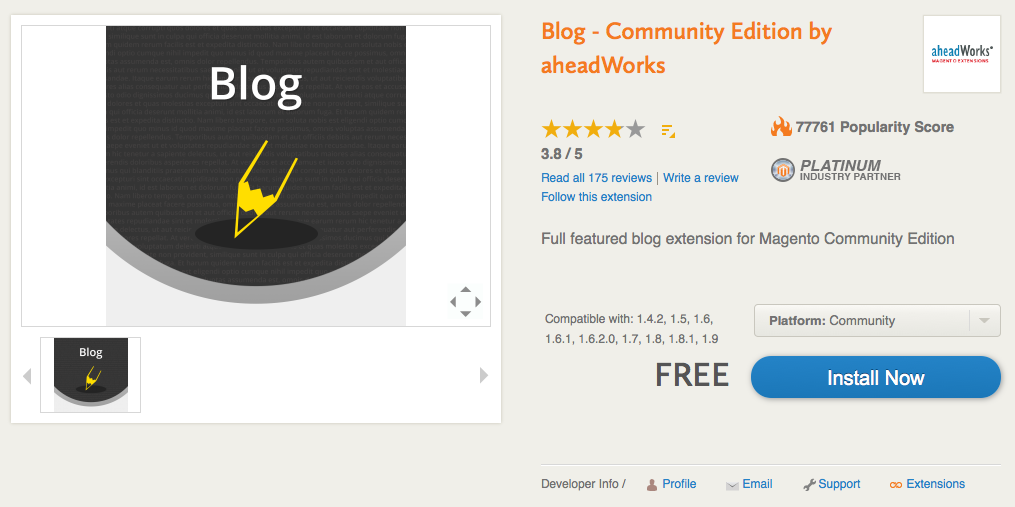The image size is (1015, 507).
Task: Click the aheadWorks developer logo
Action: tap(962, 54)
